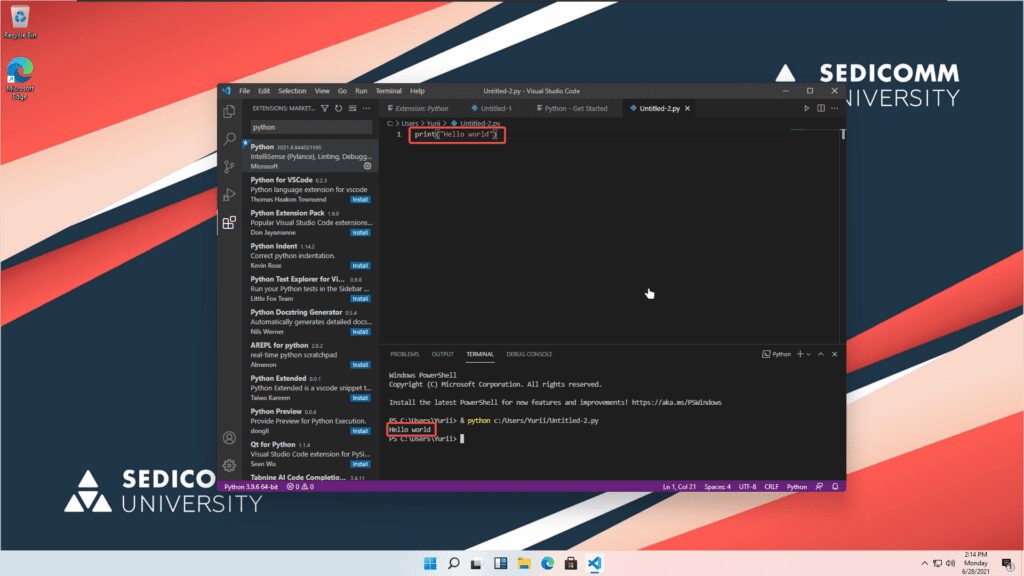Install the Python Indent extension
The image size is (1024, 576).
361,265
